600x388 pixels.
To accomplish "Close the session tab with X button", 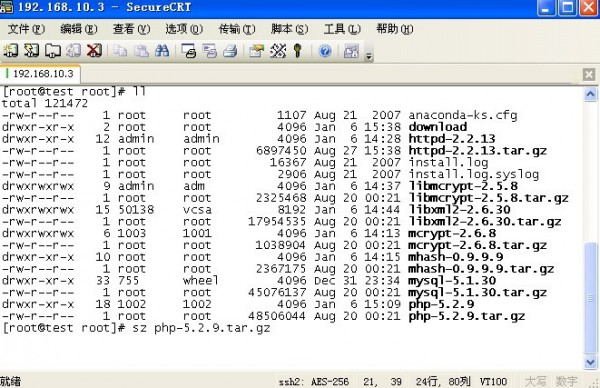I will pyautogui.click(x=589, y=74).
